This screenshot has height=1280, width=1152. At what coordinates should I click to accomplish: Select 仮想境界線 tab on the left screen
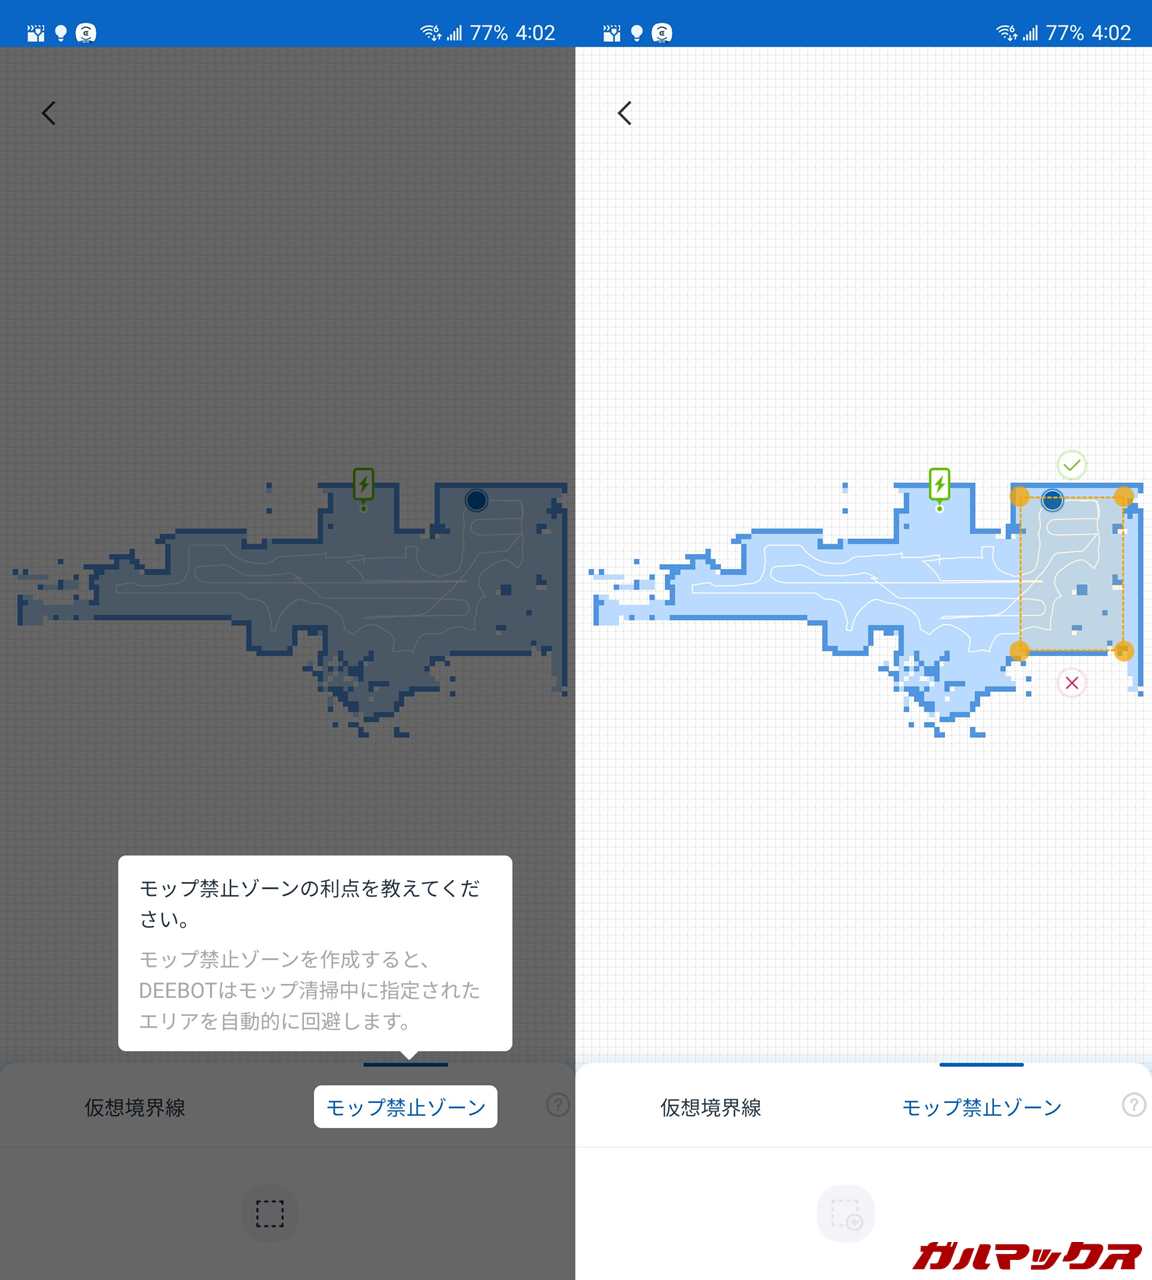[x=135, y=1107]
